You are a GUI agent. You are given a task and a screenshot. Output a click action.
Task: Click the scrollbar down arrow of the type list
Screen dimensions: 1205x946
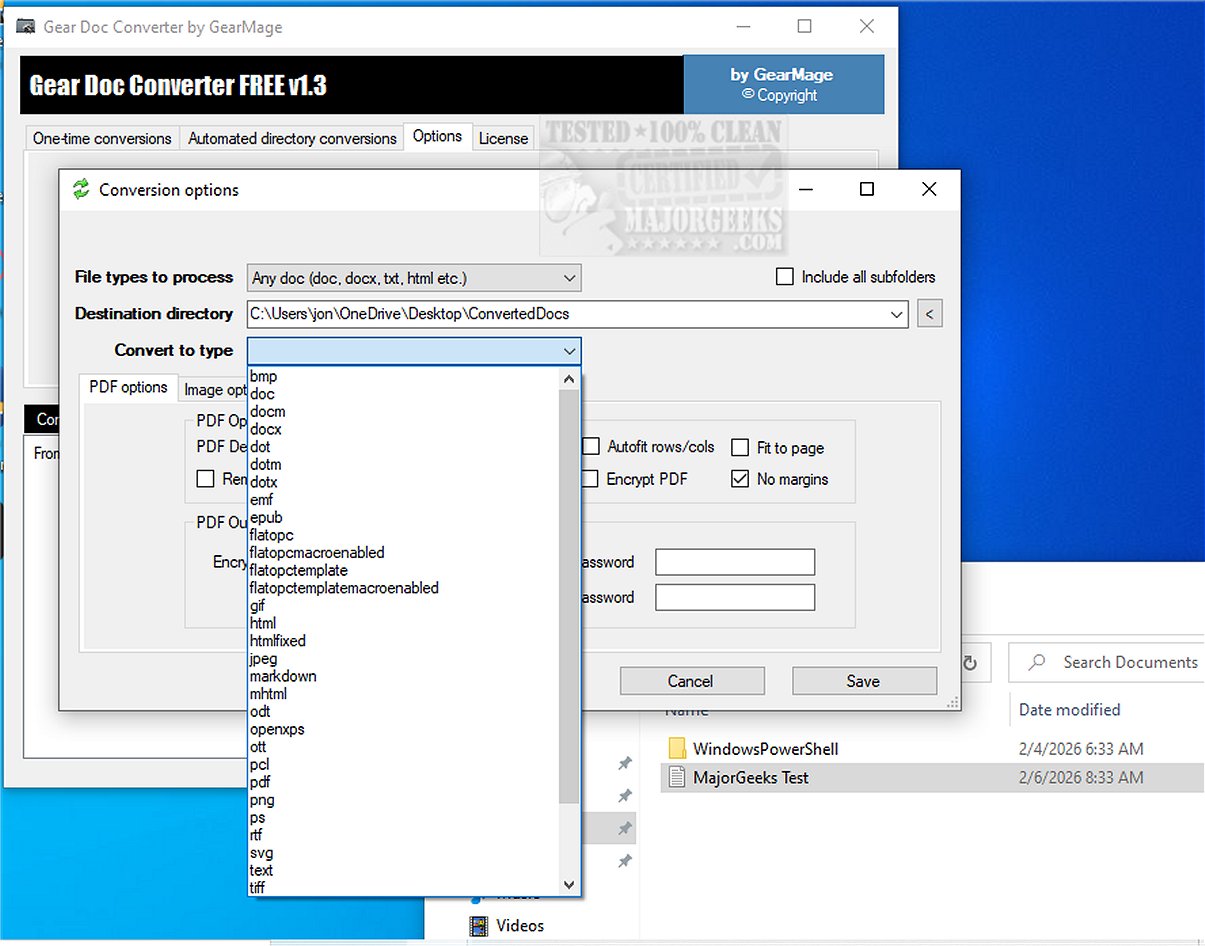(x=569, y=884)
